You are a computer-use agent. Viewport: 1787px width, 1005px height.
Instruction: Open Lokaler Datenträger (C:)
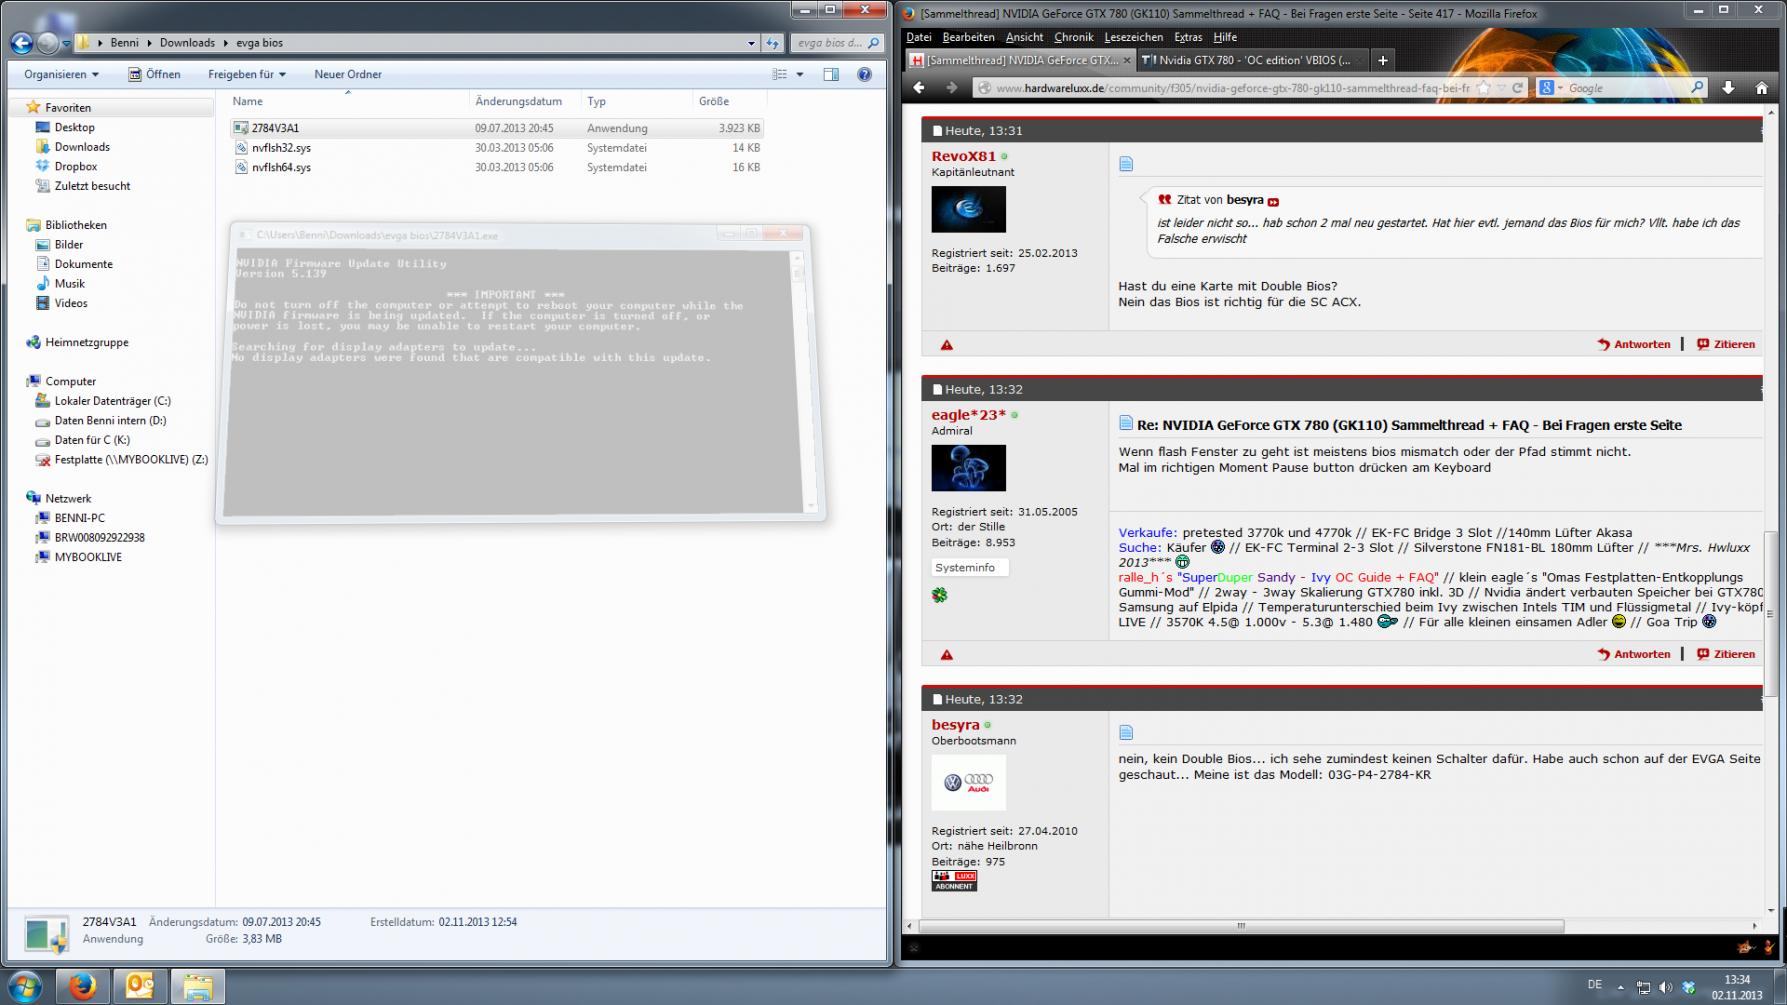click(x=112, y=401)
